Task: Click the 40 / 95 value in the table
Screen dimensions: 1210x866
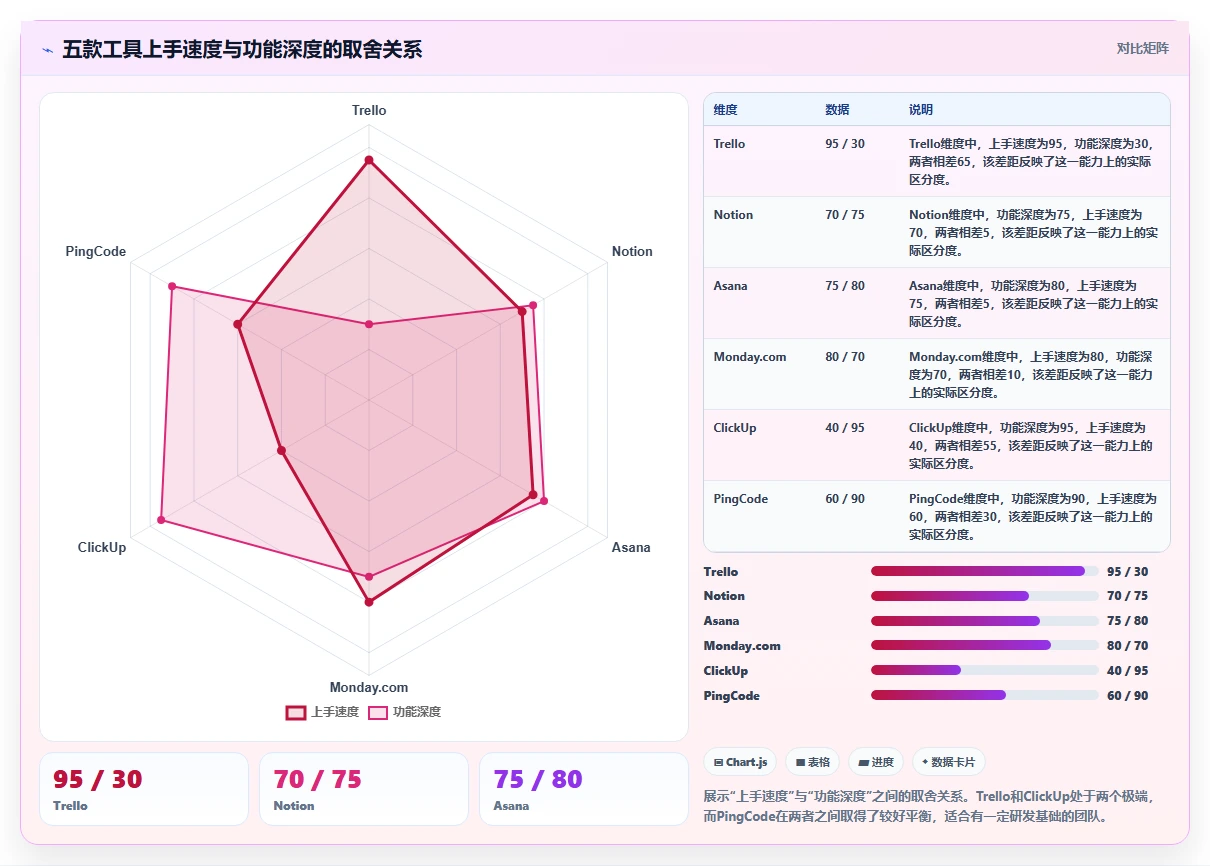Action: (845, 428)
